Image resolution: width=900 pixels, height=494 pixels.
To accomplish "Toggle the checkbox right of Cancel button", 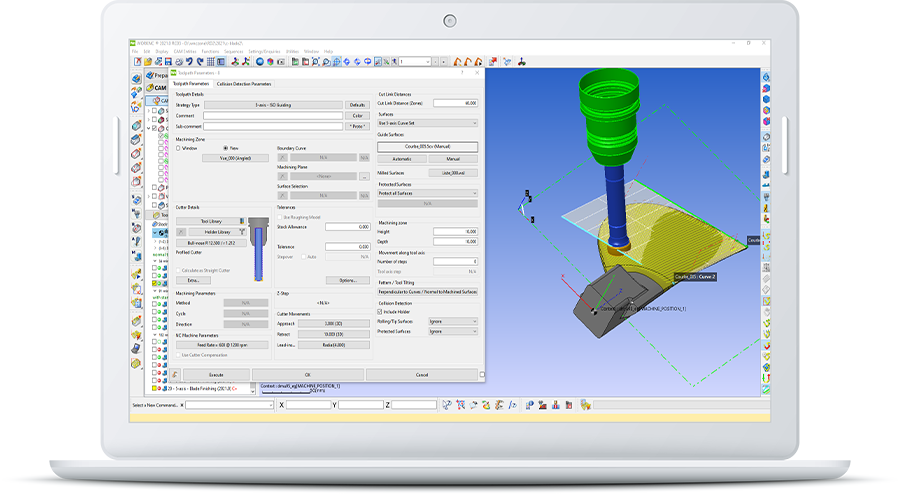I will (482, 375).
